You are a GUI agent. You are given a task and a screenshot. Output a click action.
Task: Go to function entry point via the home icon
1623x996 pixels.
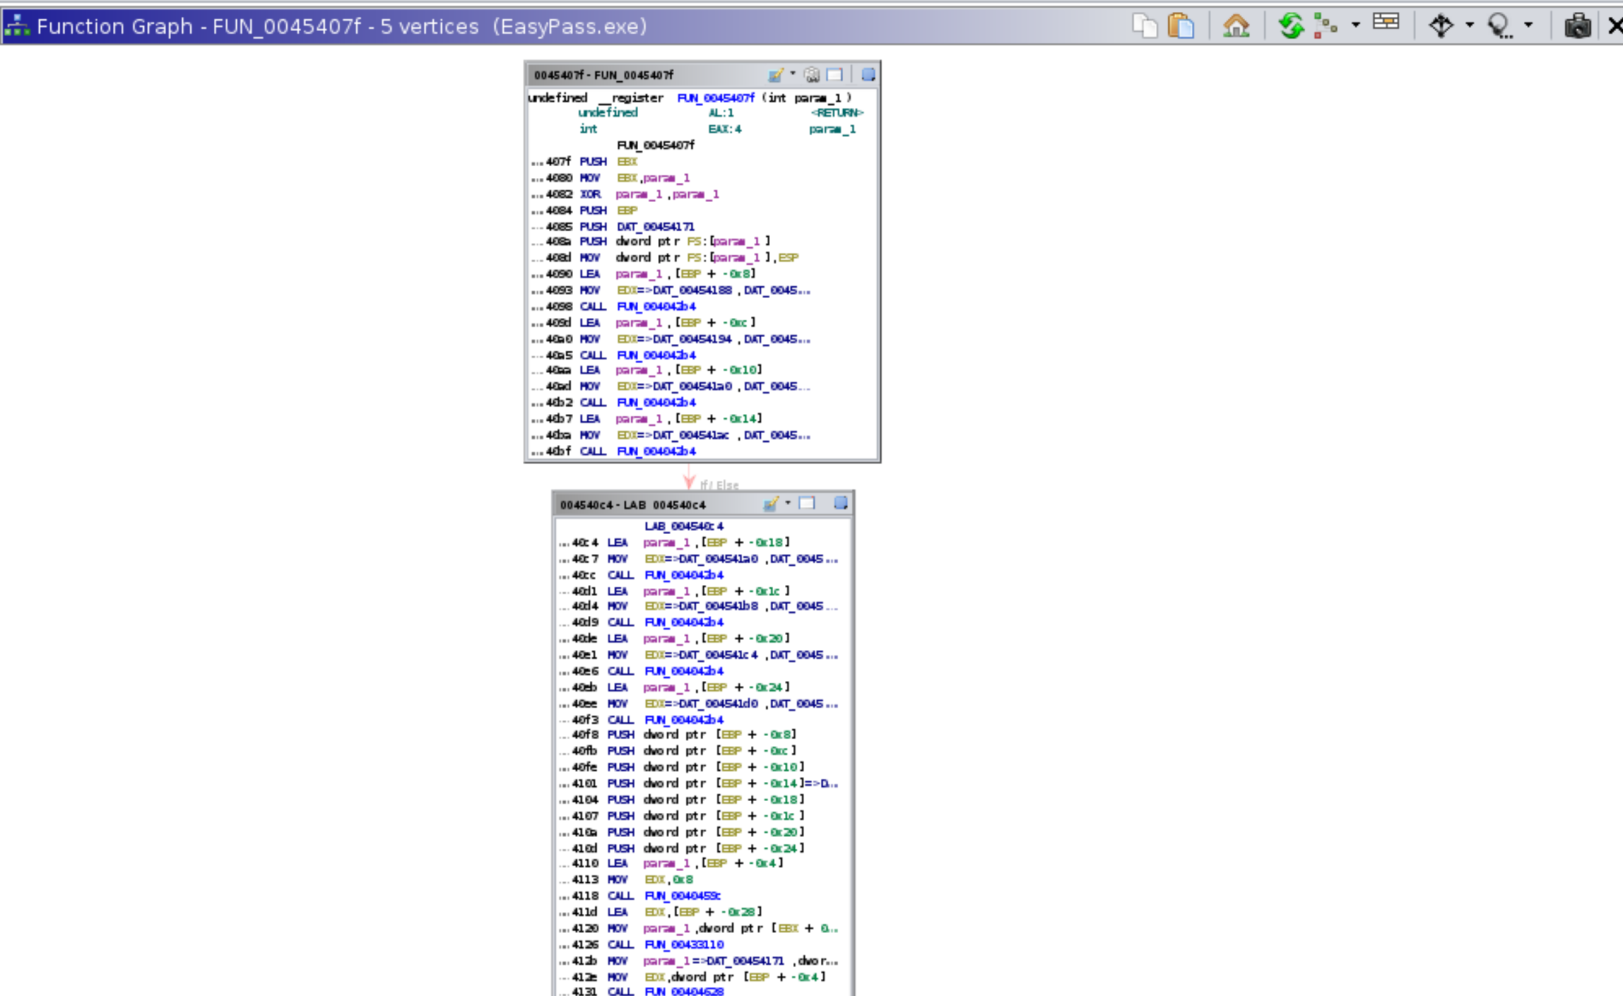(x=1236, y=26)
